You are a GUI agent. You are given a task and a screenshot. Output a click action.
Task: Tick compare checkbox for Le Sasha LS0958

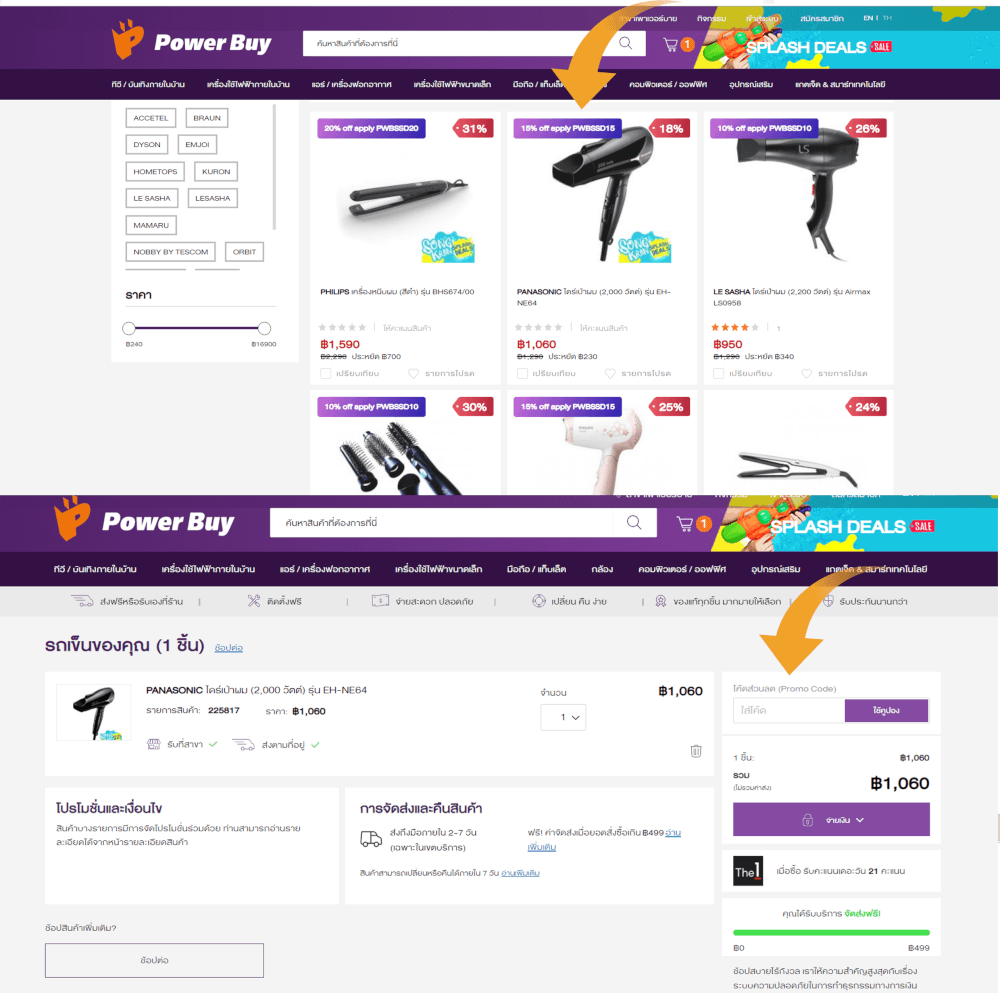coord(719,373)
